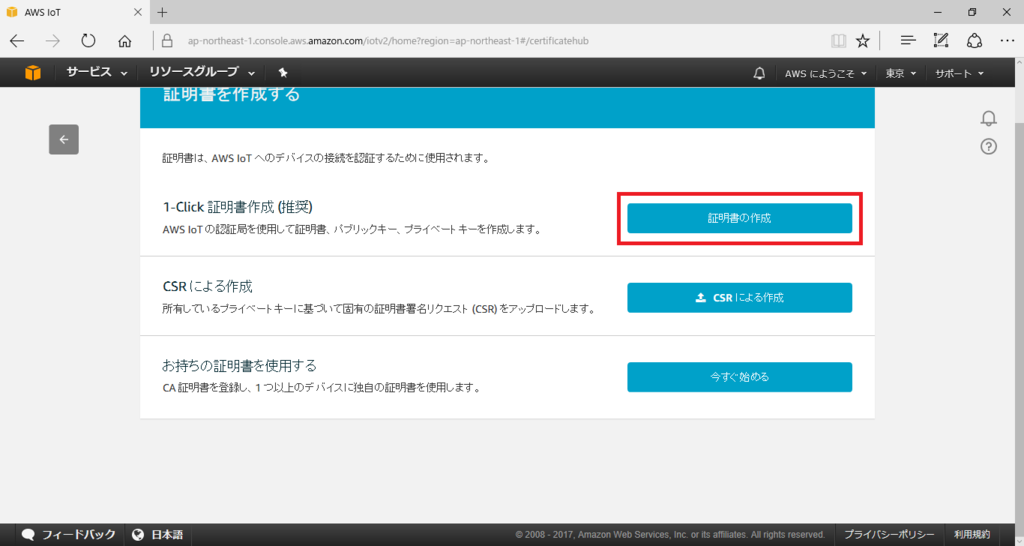Click the AWS orange cube logo
Viewport: 1024px width, 546px height.
(33, 72)
